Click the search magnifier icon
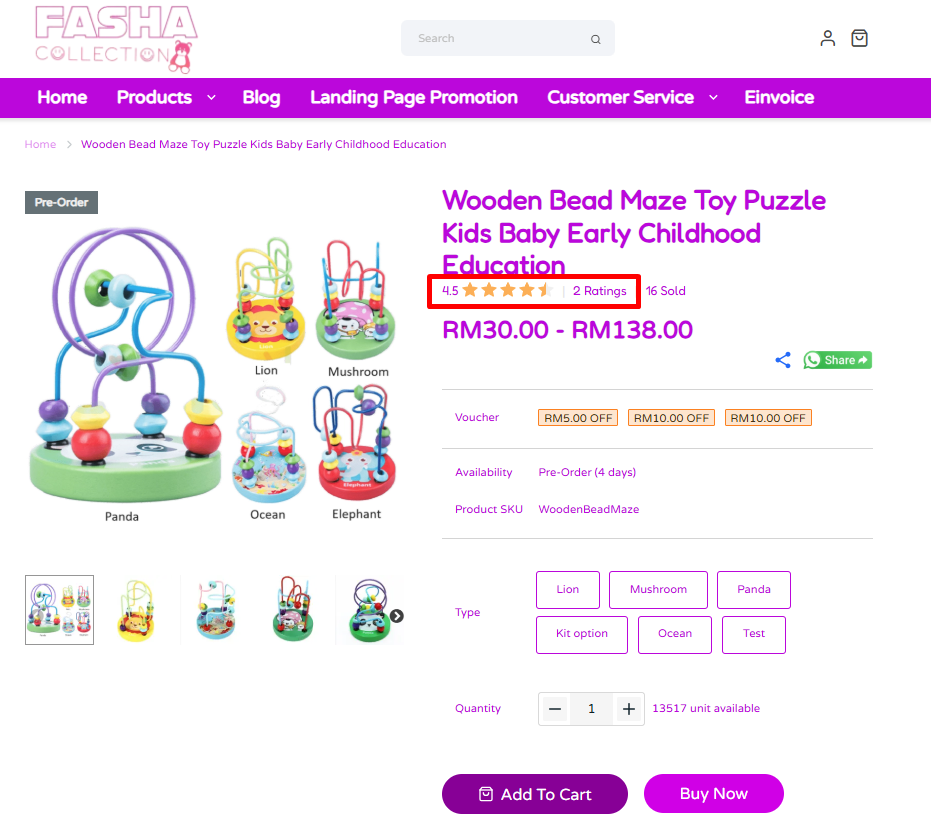This screenshot has height=828, width=931. click(596, 39)
